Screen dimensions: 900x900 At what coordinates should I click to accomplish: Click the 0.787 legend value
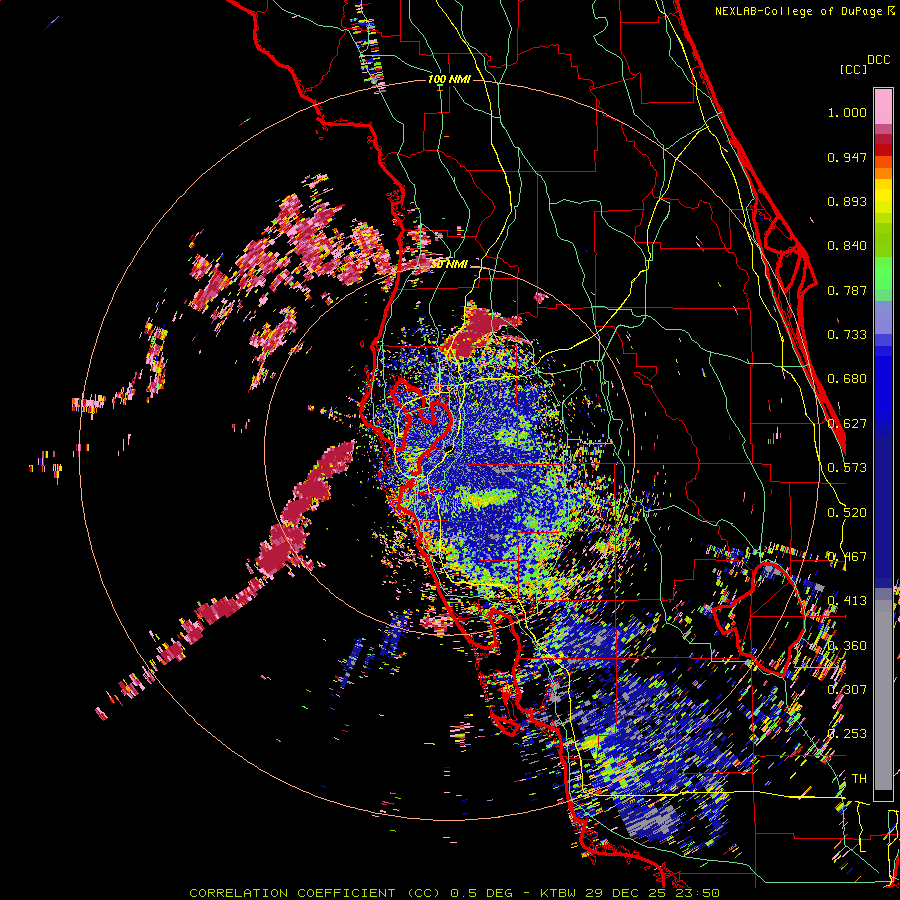pos(847,290)
